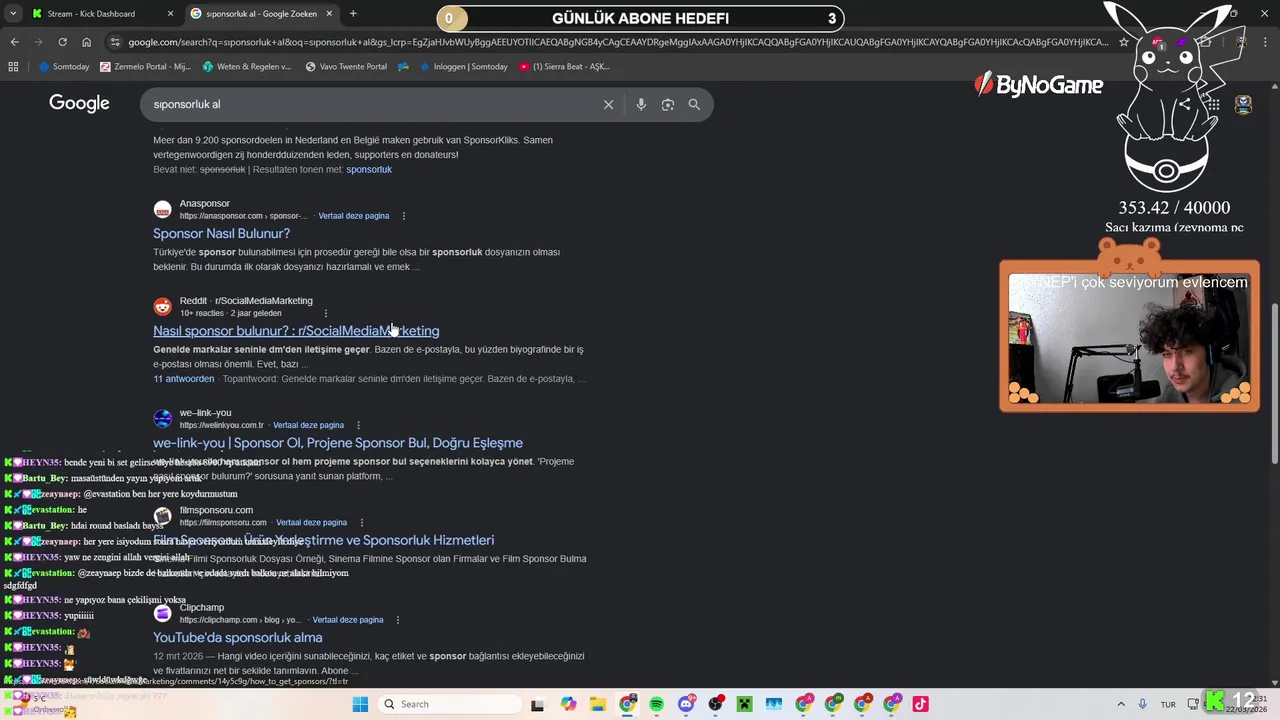Switch the TUR keyboard language

tap(1168, 704)
